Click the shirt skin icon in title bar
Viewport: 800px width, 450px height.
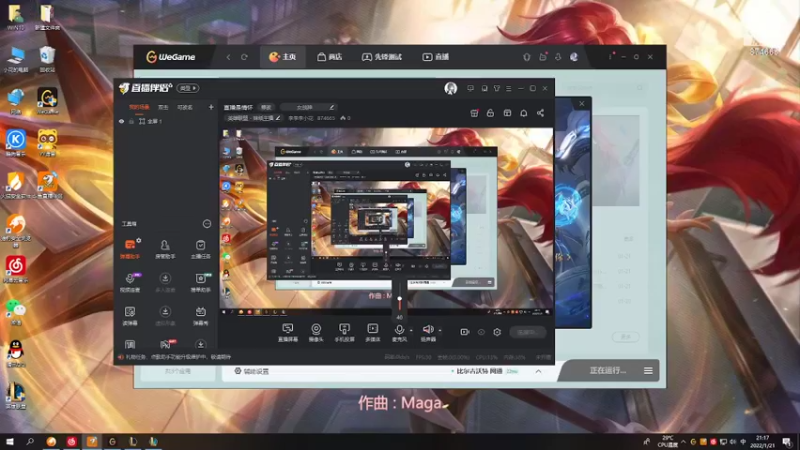point(496,88)
